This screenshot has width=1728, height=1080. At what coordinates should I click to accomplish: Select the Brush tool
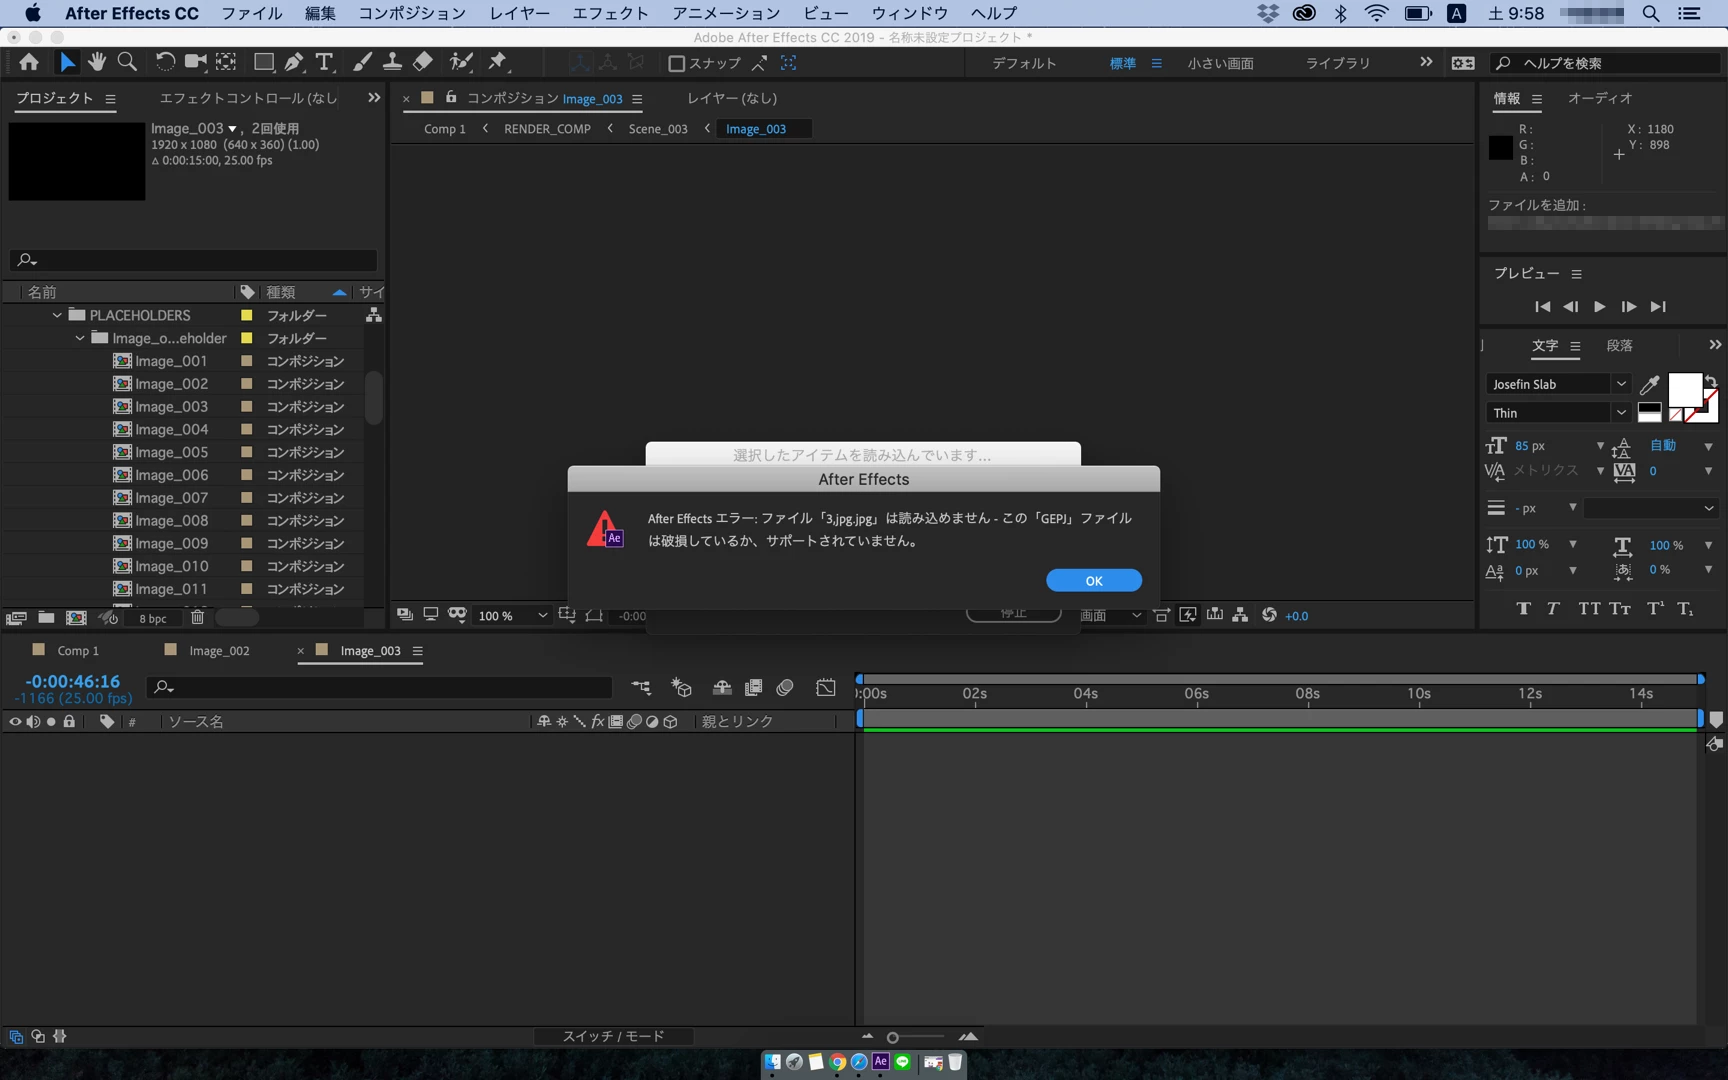click(362, 62)
